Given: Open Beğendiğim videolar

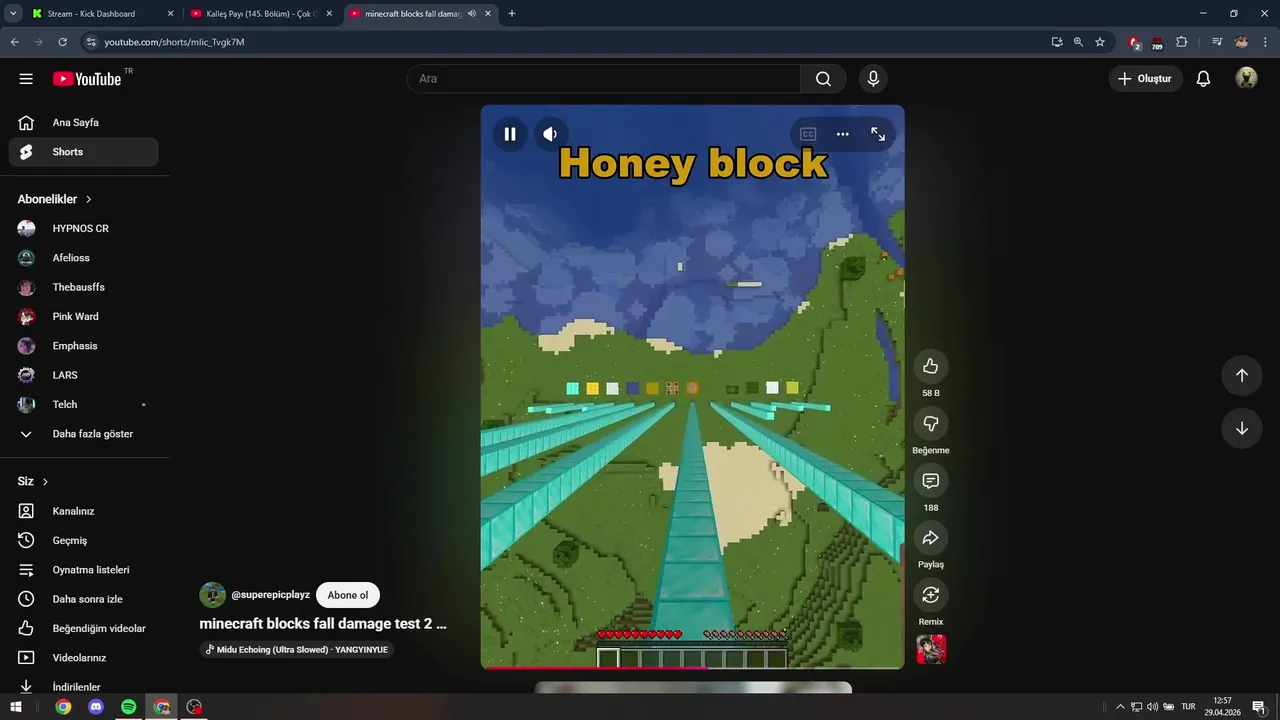Looking at the screenshot, I should point(84,629).
